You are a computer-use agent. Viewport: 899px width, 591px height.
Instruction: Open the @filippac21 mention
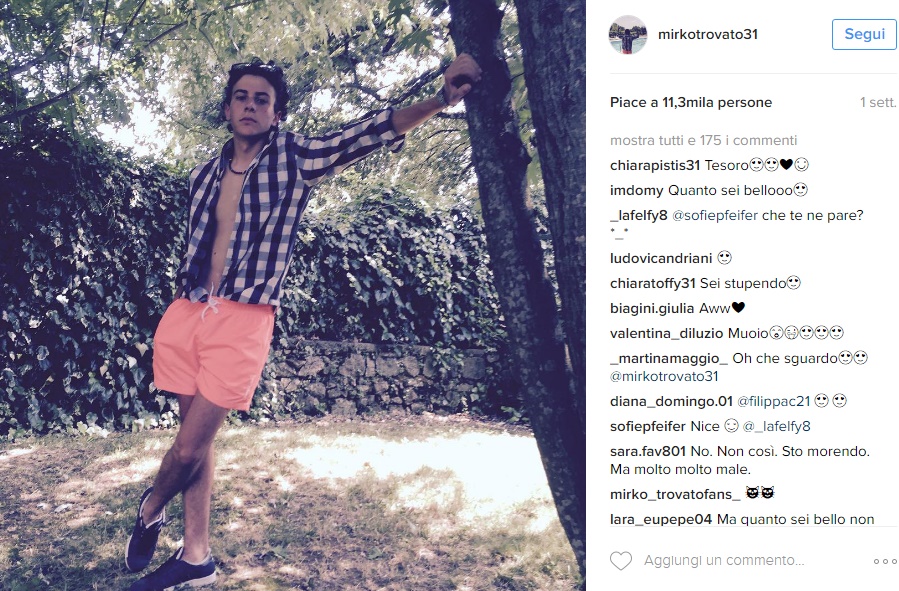(x=773, y=401)
